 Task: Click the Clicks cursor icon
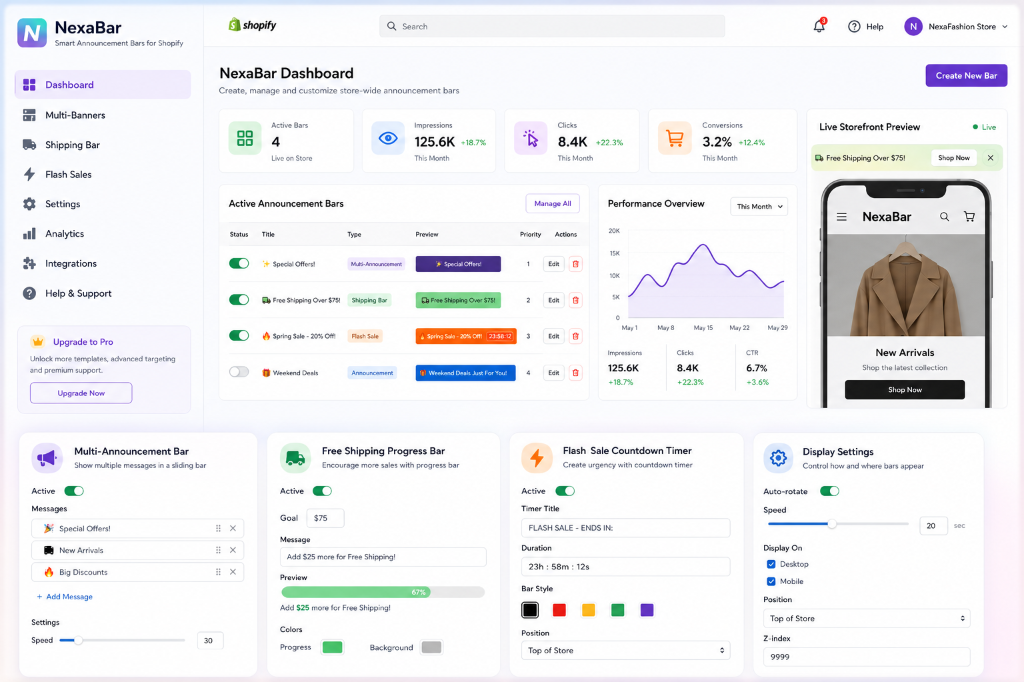(530, 138)
